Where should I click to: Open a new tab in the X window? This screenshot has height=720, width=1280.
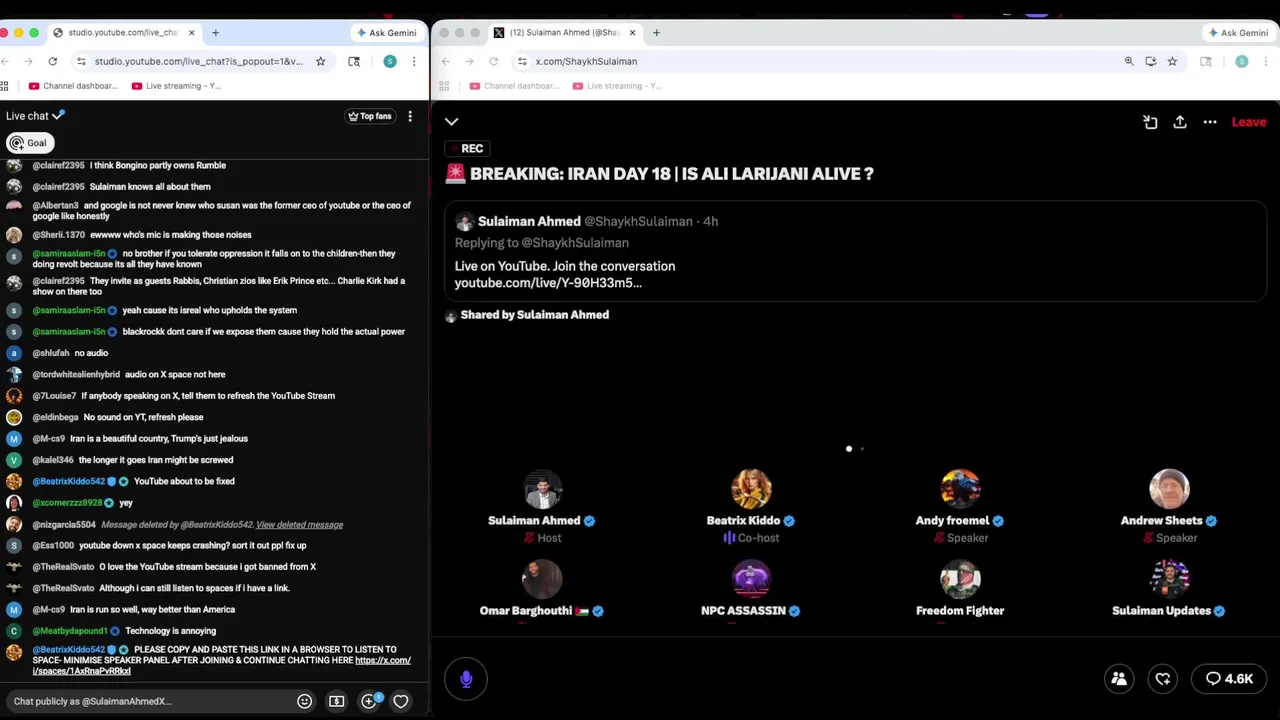pos(656,33)
